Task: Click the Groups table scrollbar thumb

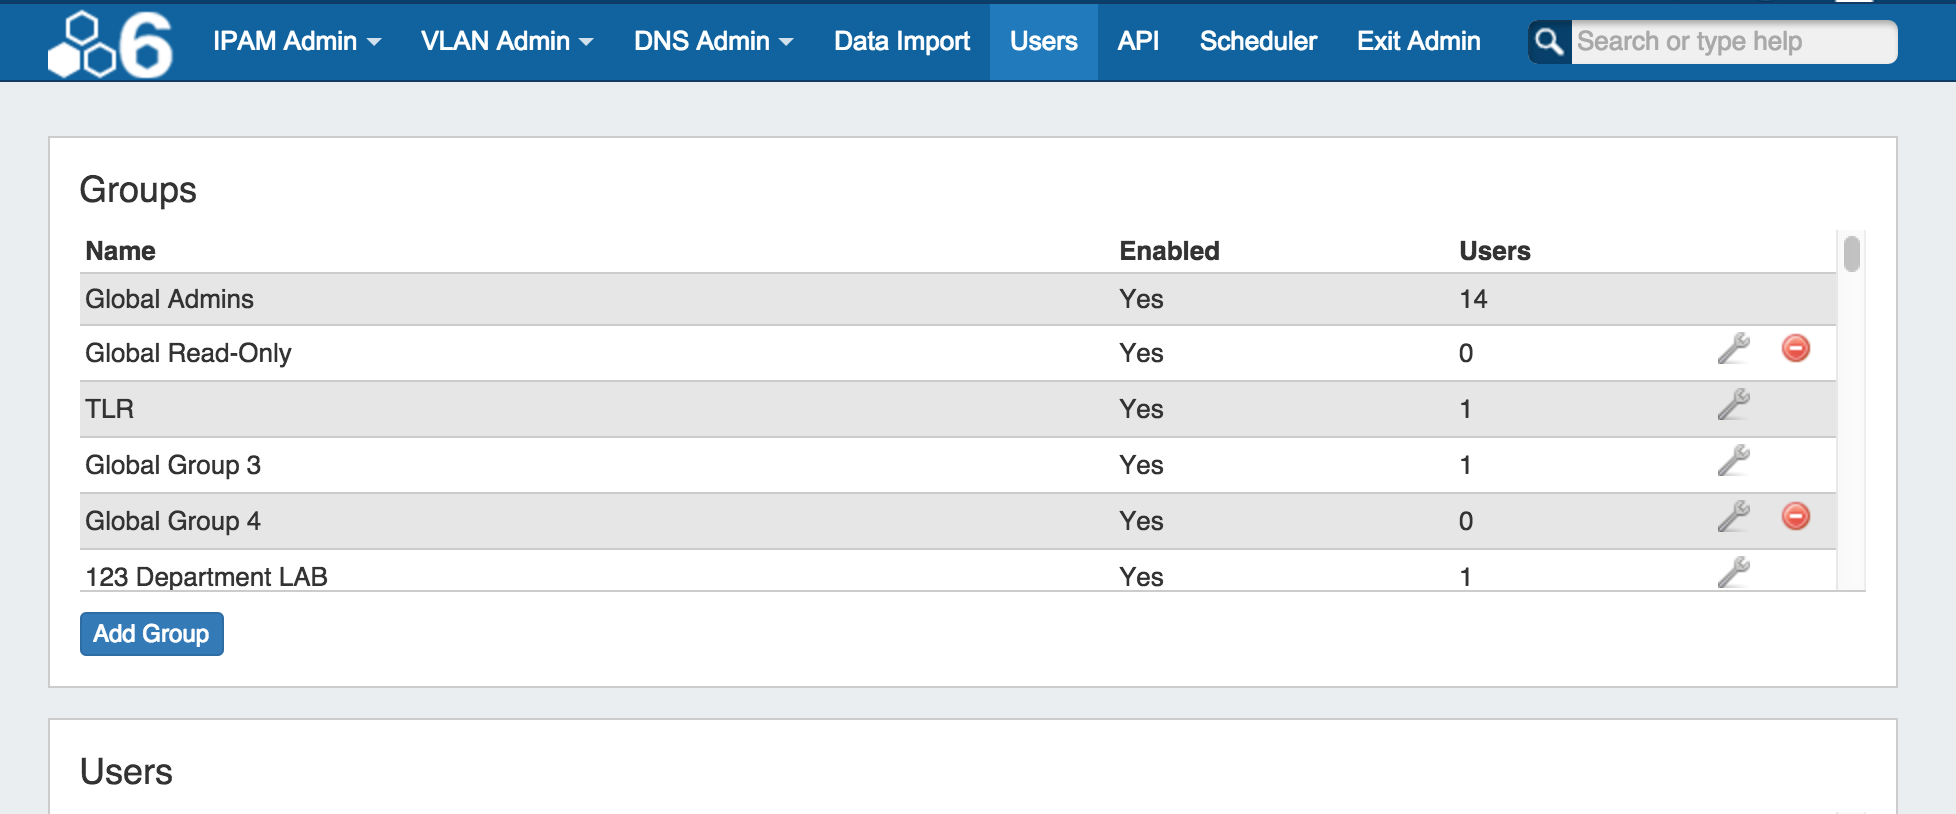Action: pyautogui.click(x=1852, y=254)
